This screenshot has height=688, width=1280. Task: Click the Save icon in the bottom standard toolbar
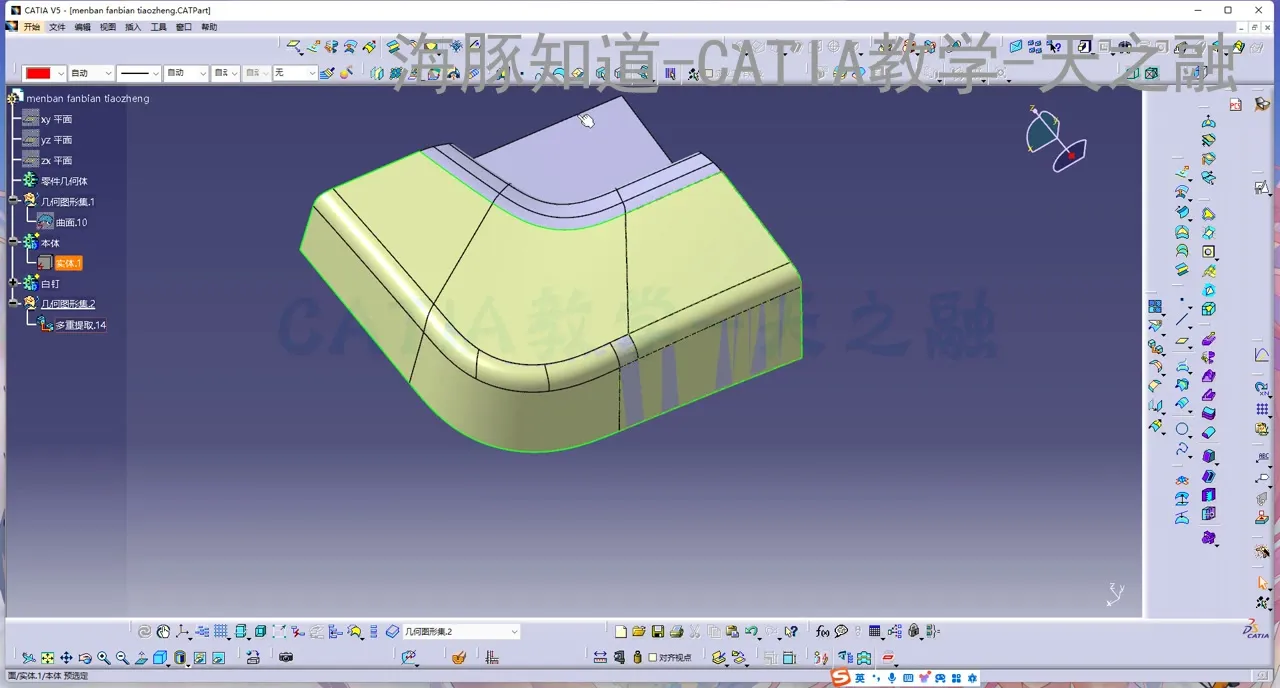657,631
